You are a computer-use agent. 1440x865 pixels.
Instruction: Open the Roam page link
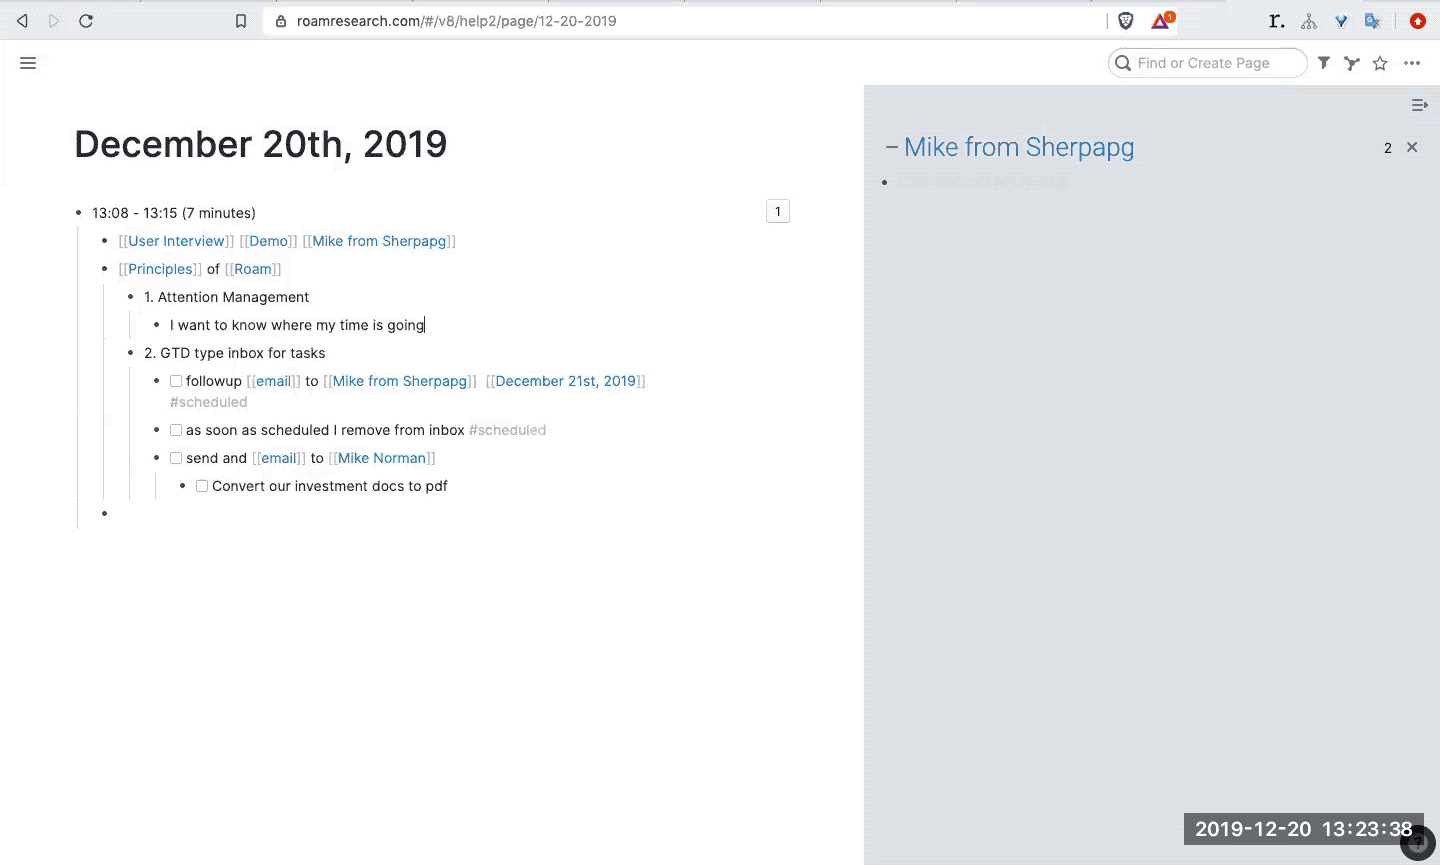tap(253, 269)
